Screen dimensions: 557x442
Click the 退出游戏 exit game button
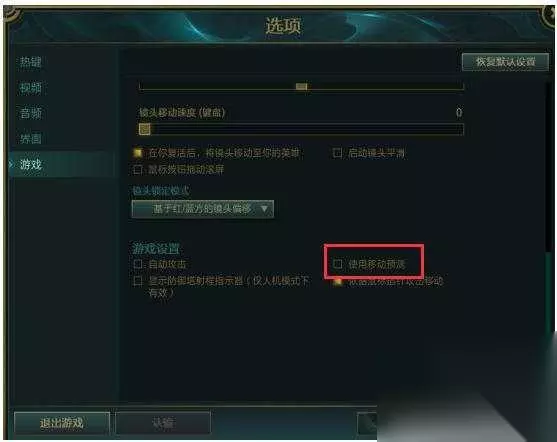[x=62, y=423]
